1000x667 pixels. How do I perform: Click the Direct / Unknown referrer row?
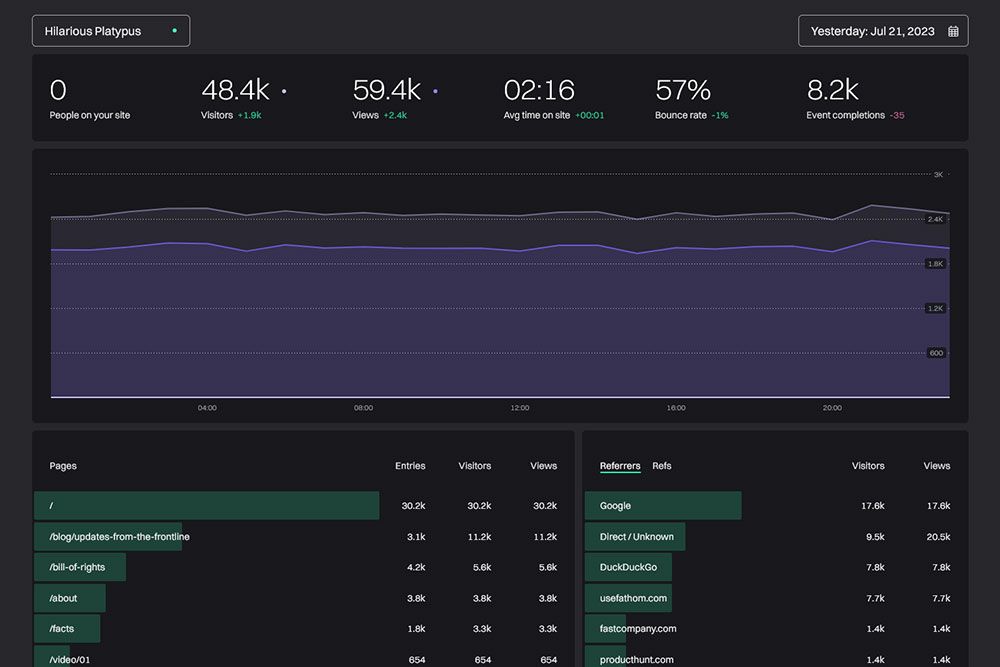(x=636, y=537)
